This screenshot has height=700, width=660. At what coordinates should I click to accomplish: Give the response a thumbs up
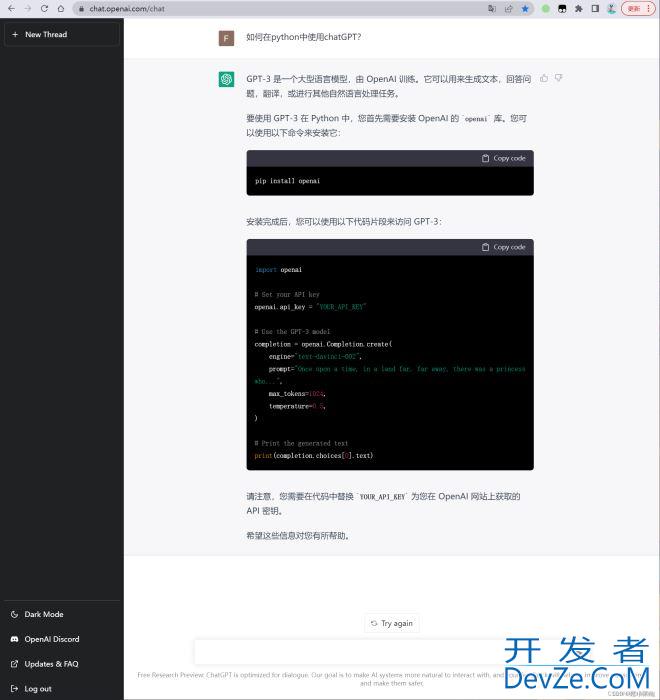pyautogui.click(x=544, y=79)
